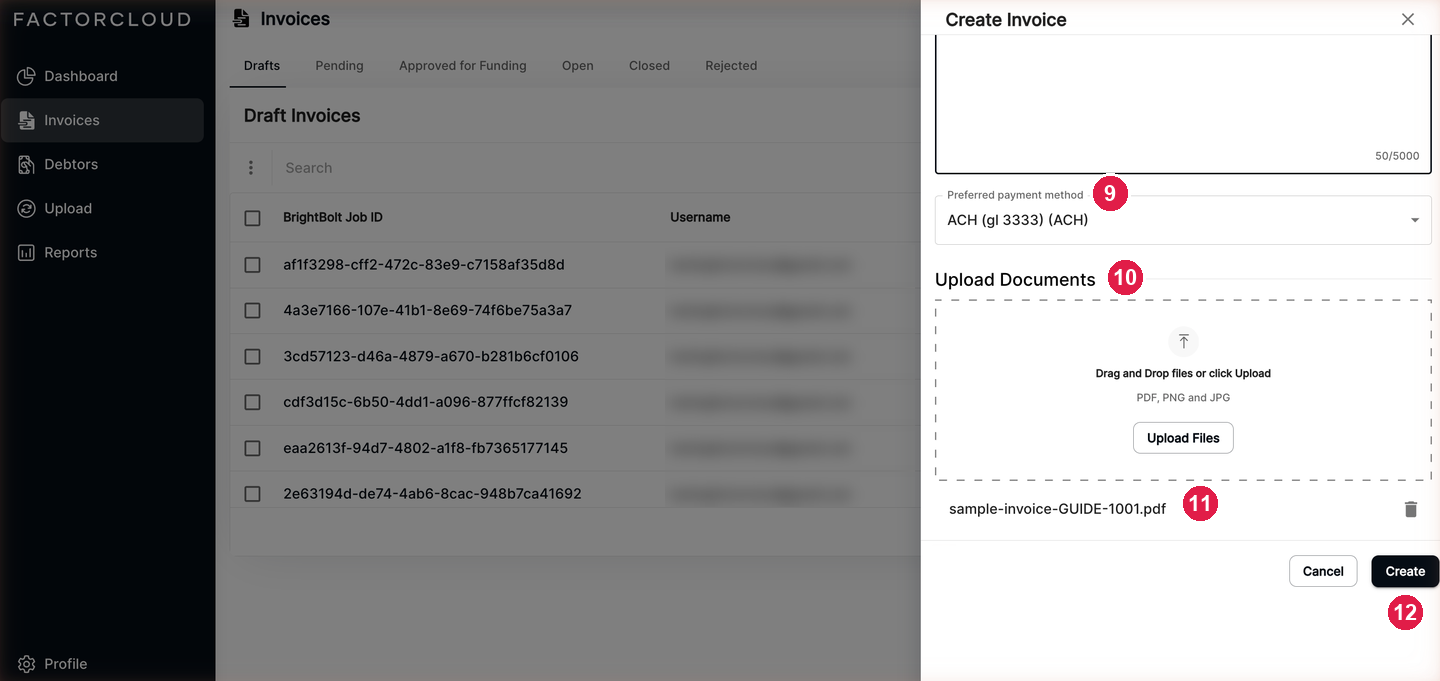Check the row for job af1f3298-cff2-472c-83e9-c7158af35d8d

pos(252,265)
